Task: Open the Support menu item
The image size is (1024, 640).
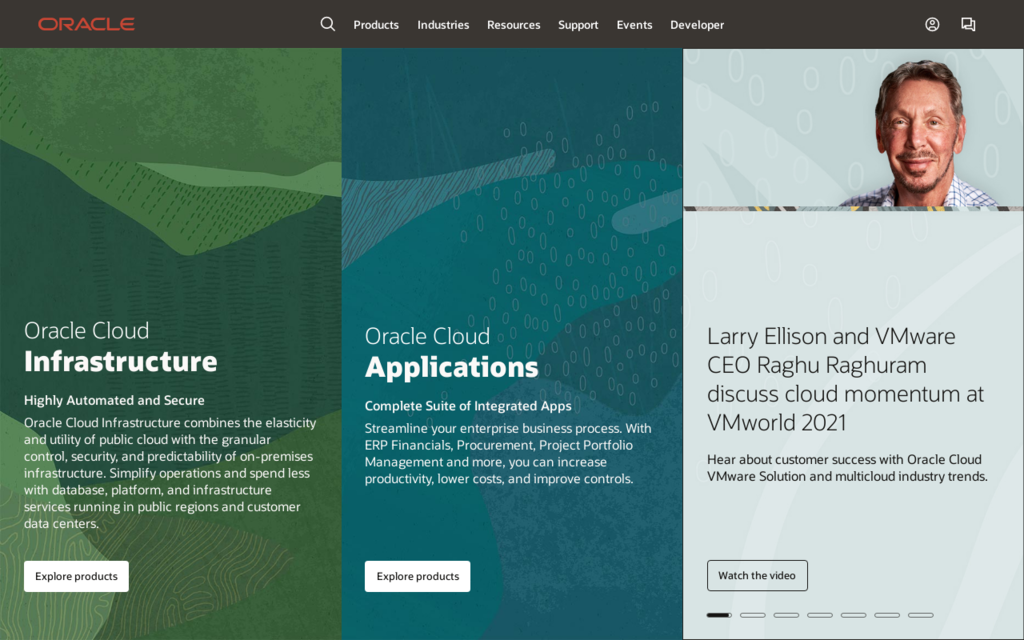Action: click(x=578, y=25)
